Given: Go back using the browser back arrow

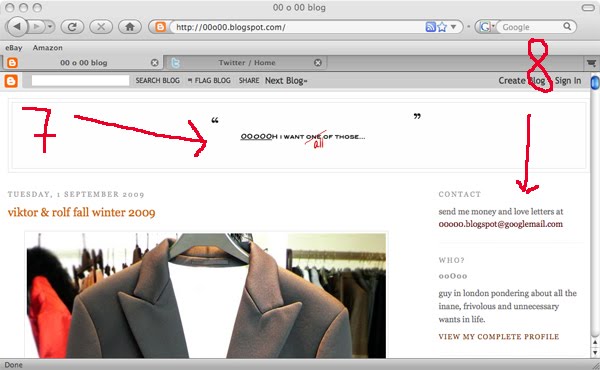Looking at the screenshot, I should coord(16,26).
